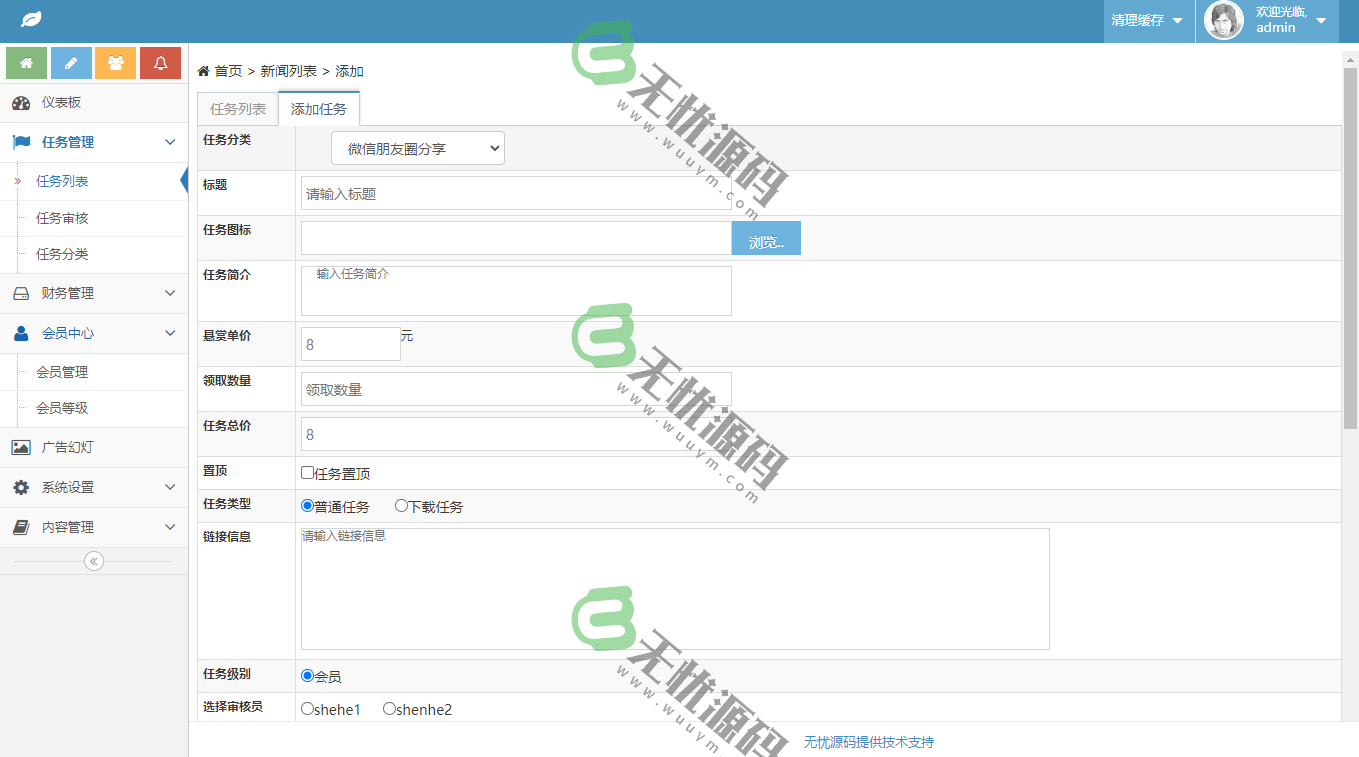
Task: Switch to the 任务列表 tab
Action: coord(237,108)
